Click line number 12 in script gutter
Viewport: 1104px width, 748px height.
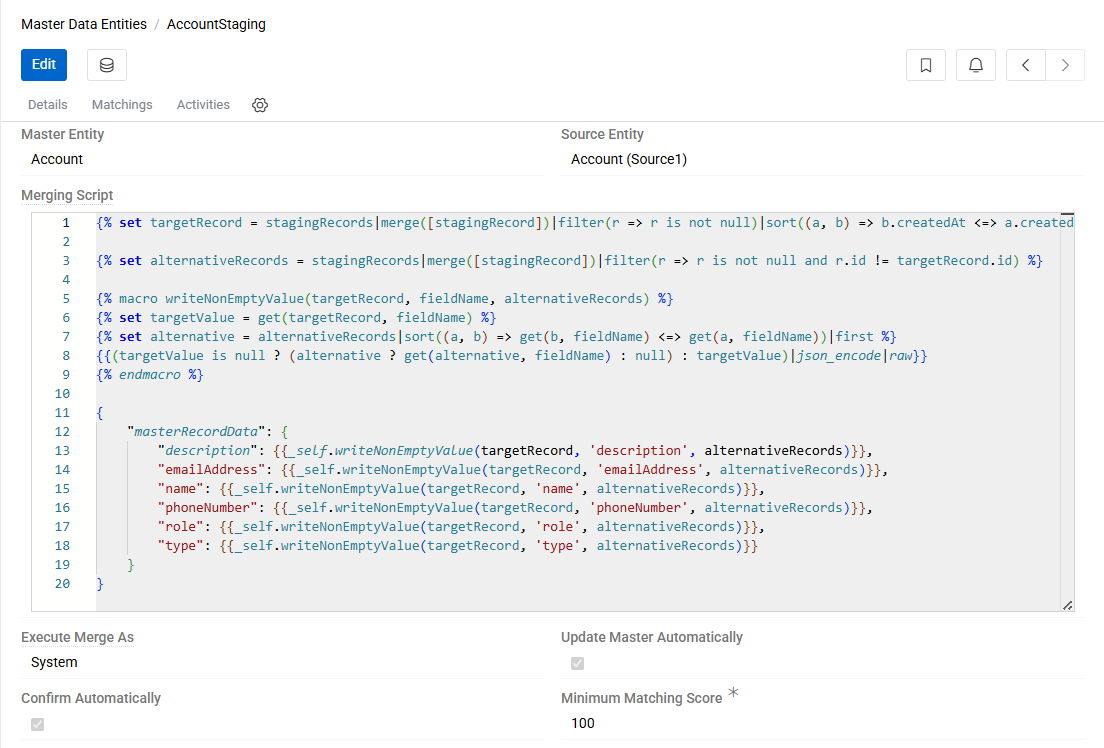62,432
